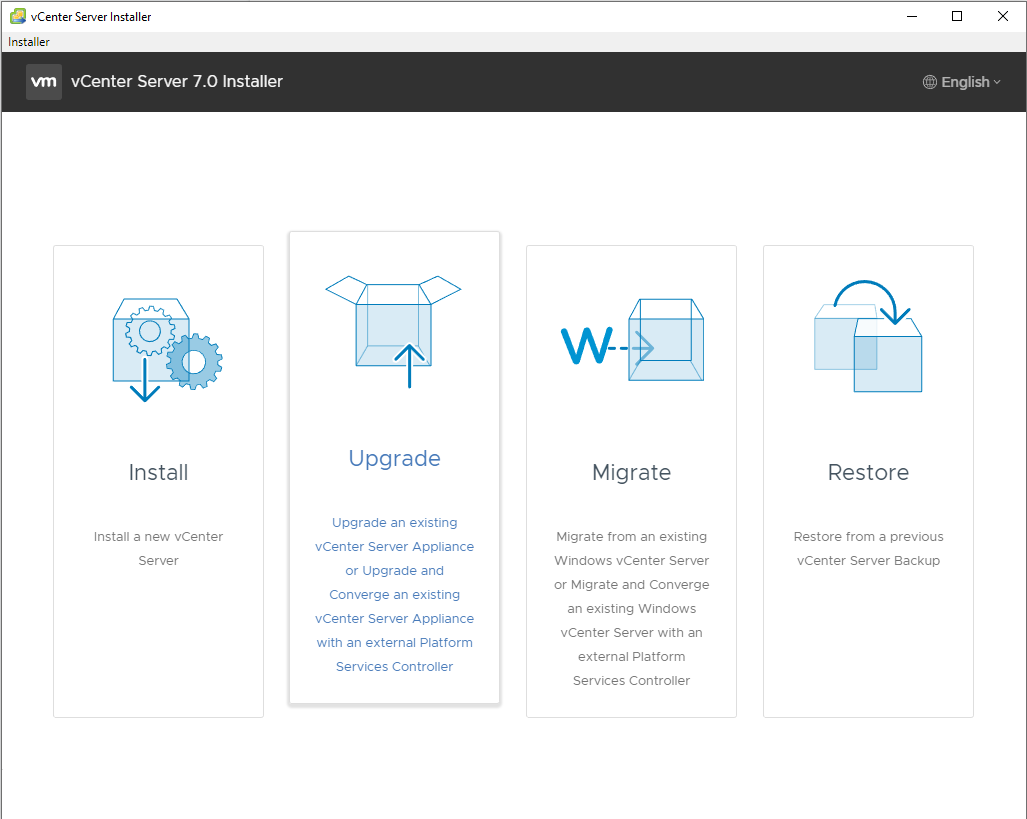This screenshot has width=1027, height=819.
Task: Click the globe language icon
Action: coord(929,82)
